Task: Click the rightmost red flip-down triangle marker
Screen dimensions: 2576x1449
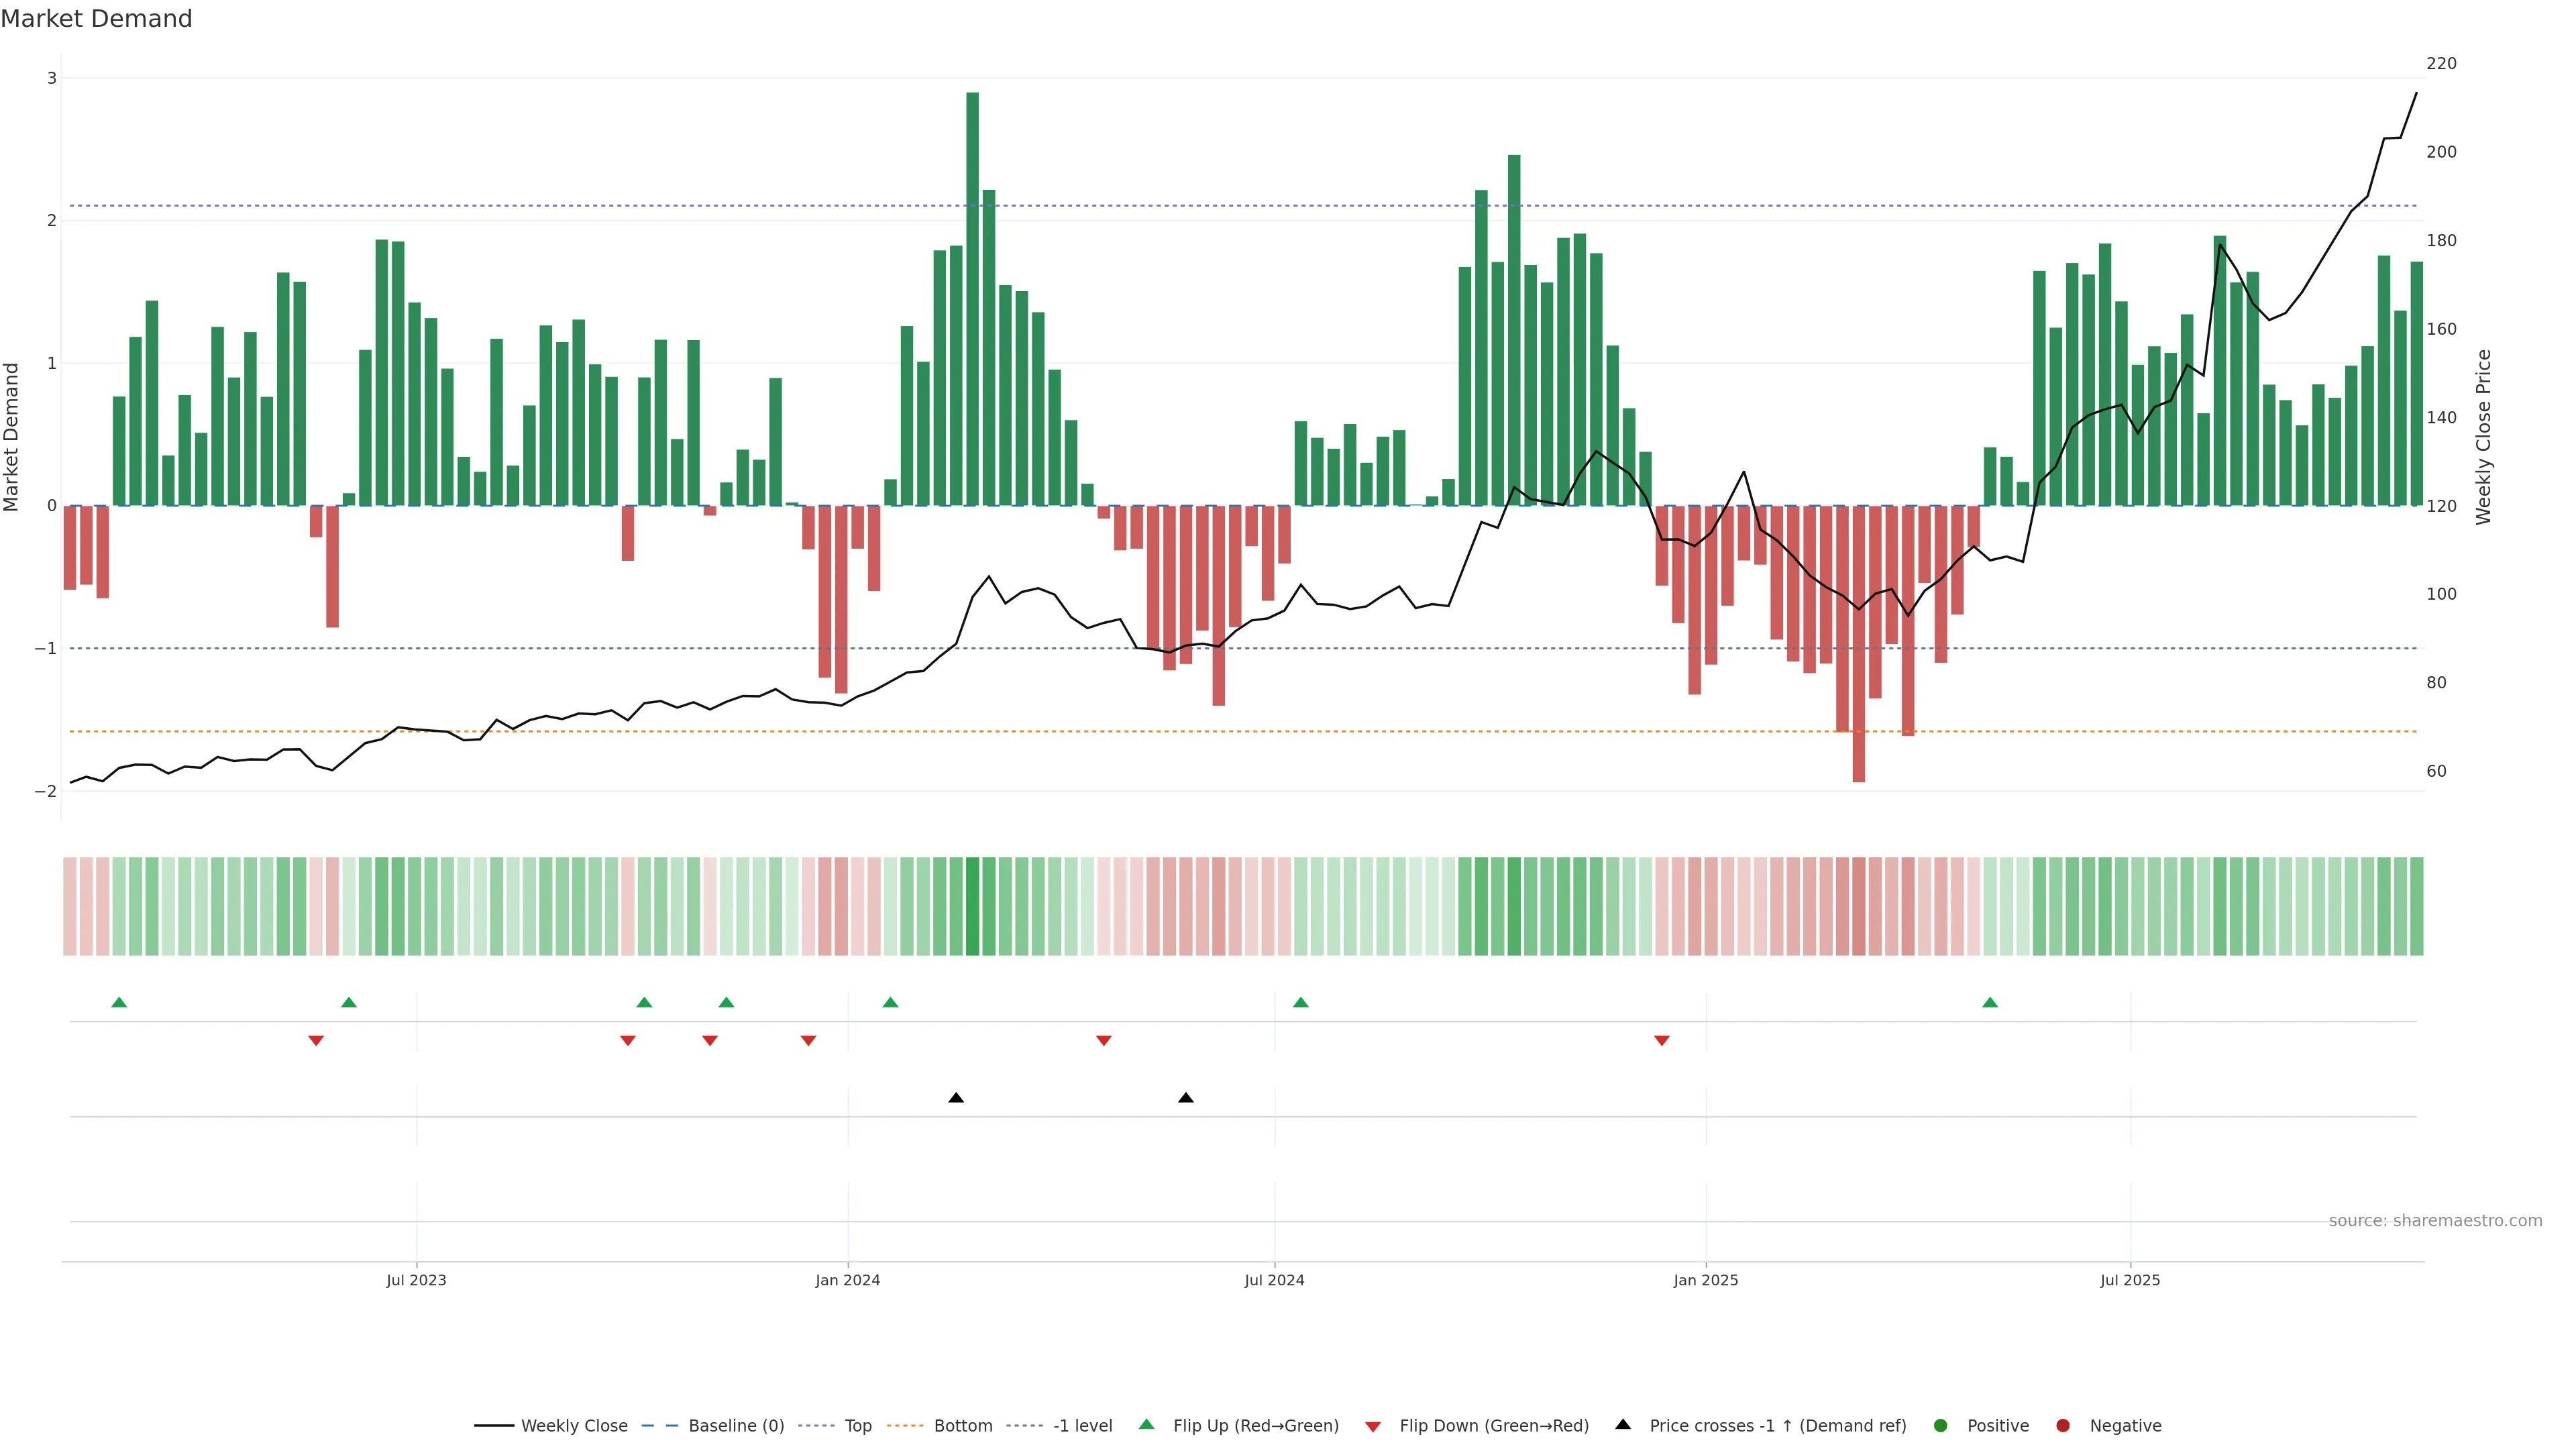Action: point(1662,1041)
